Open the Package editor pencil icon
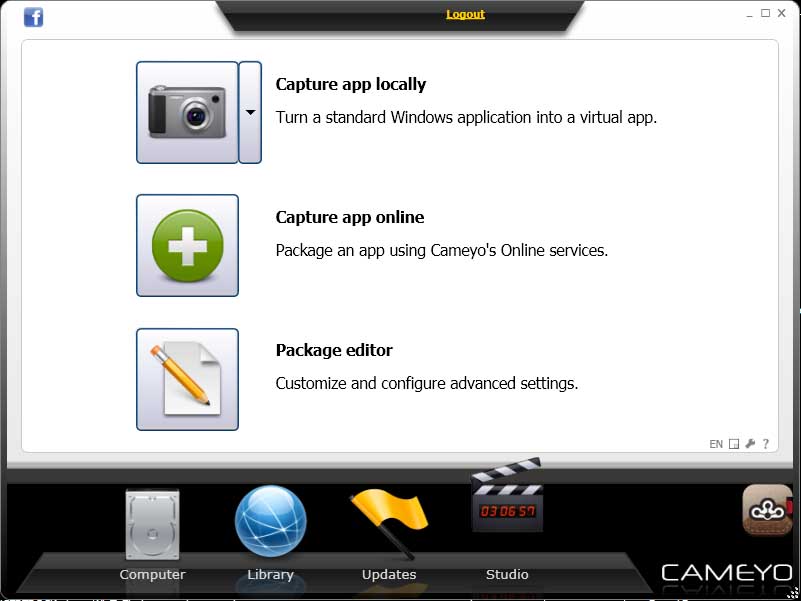The image size is (801, 601). click(187, 379)
